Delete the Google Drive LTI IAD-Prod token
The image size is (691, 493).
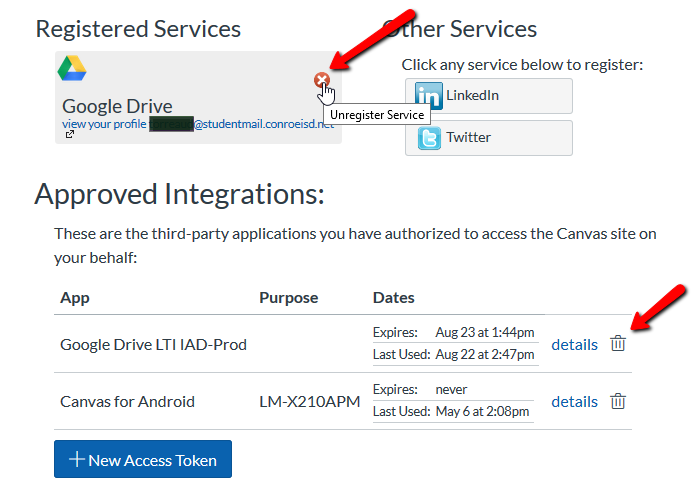pos(618,344)
